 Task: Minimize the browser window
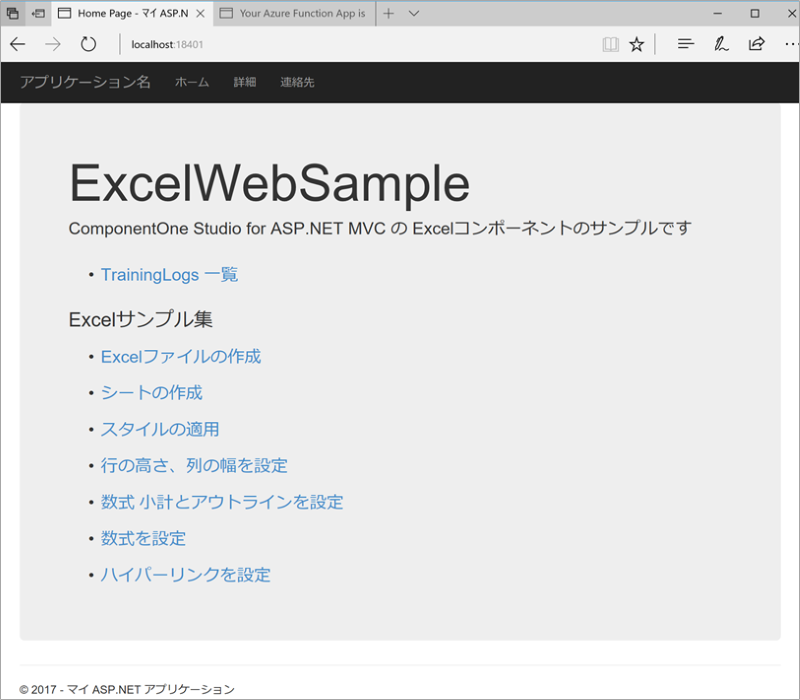tap(717, 13)
